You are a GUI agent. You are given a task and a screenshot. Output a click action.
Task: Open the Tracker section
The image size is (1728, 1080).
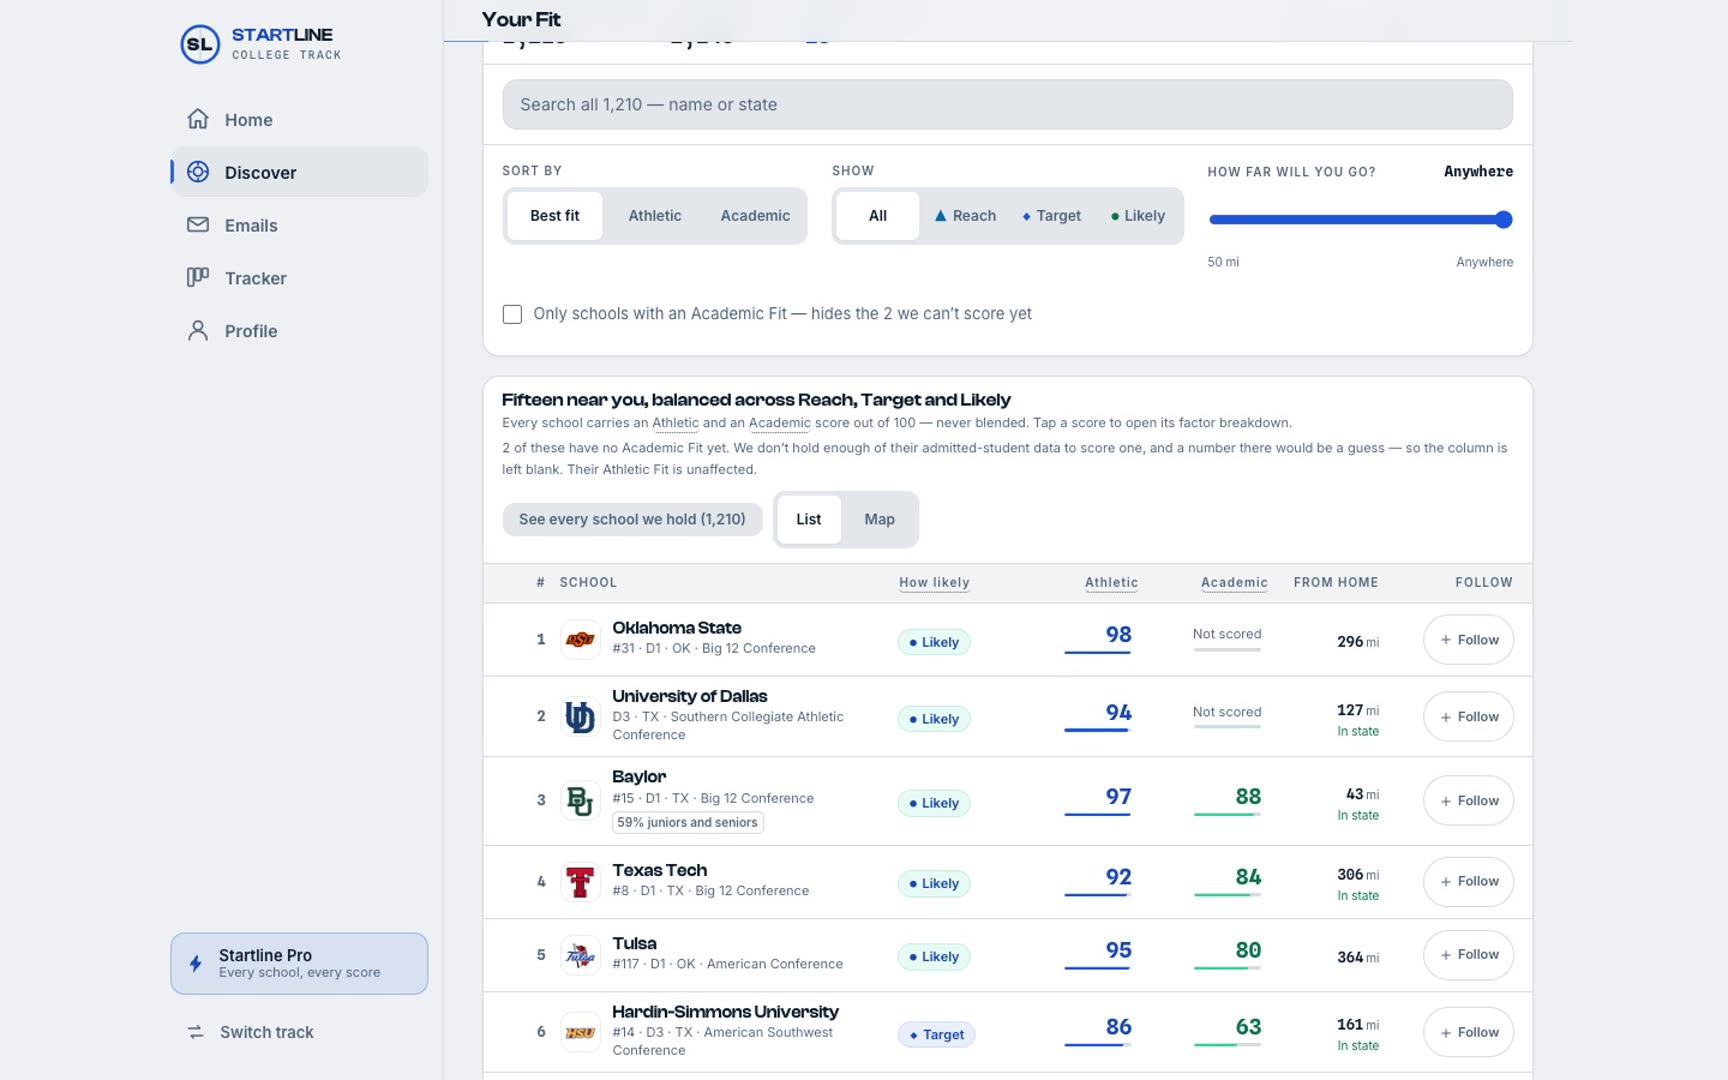pyautogui.click(x=300, y=279)
